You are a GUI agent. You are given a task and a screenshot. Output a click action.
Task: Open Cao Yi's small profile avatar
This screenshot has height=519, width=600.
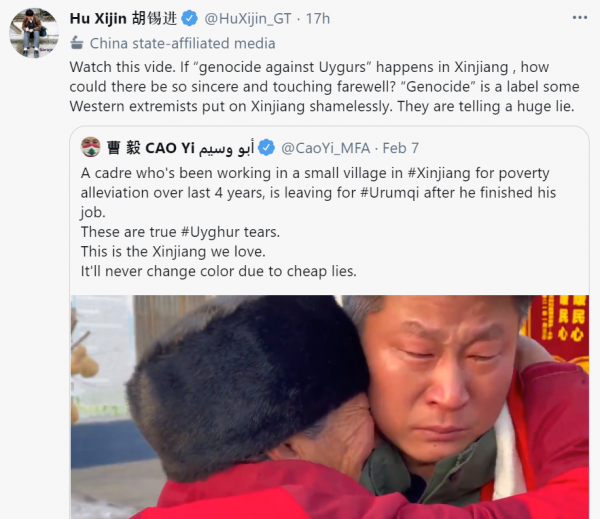pyautogui.click(x=91, y=147)
